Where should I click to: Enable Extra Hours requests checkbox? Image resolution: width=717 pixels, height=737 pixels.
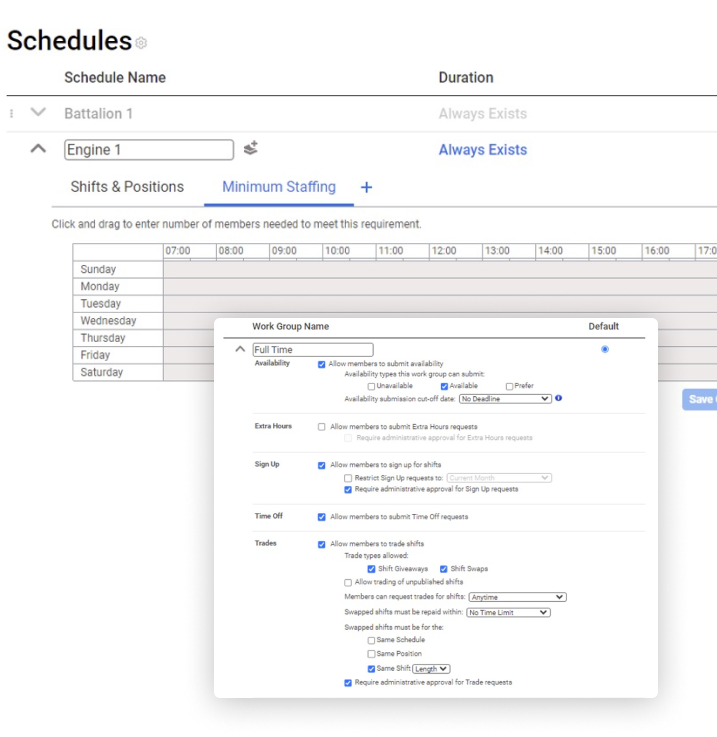tap(322, 427)
